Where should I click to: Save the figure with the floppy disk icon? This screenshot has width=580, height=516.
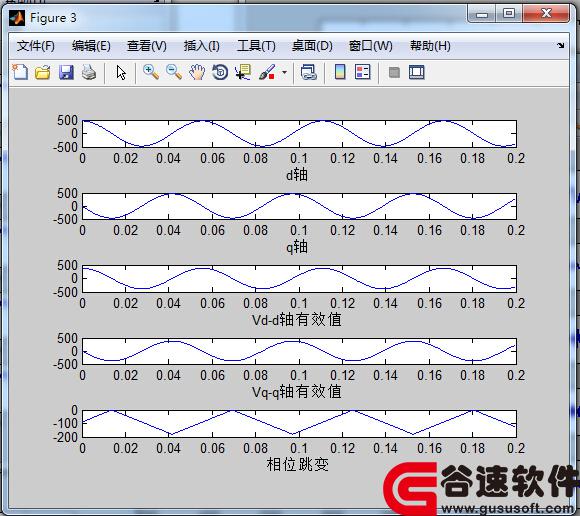coord(66,72)
